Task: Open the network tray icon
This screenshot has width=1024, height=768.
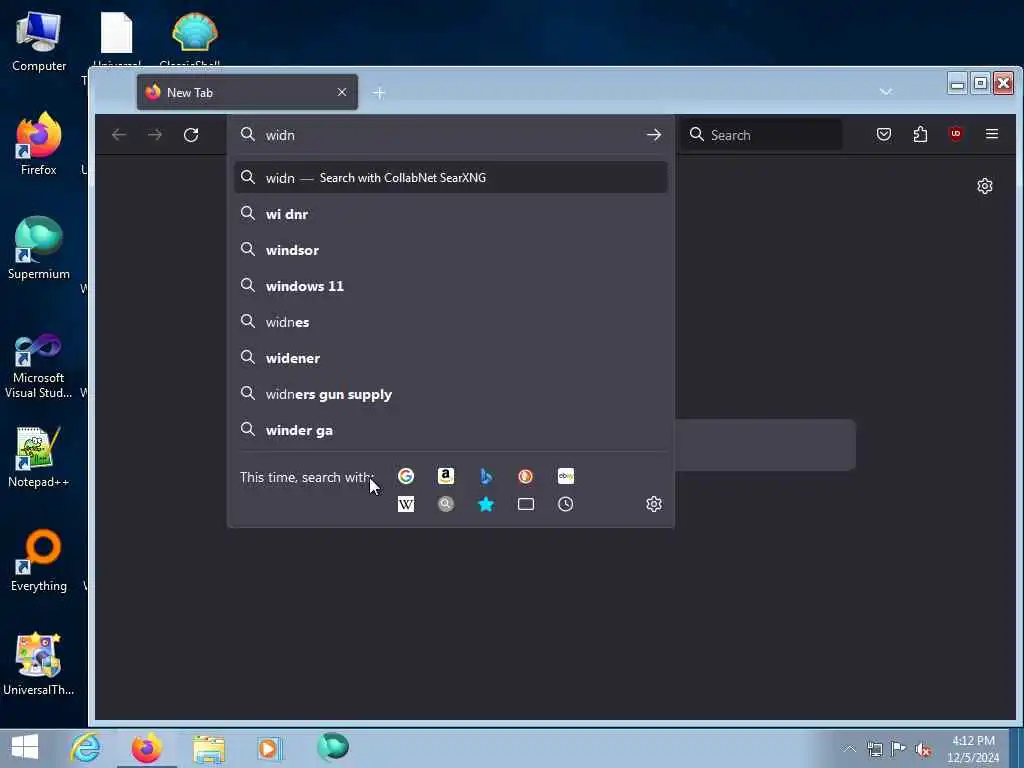Action: click(874, 749)
